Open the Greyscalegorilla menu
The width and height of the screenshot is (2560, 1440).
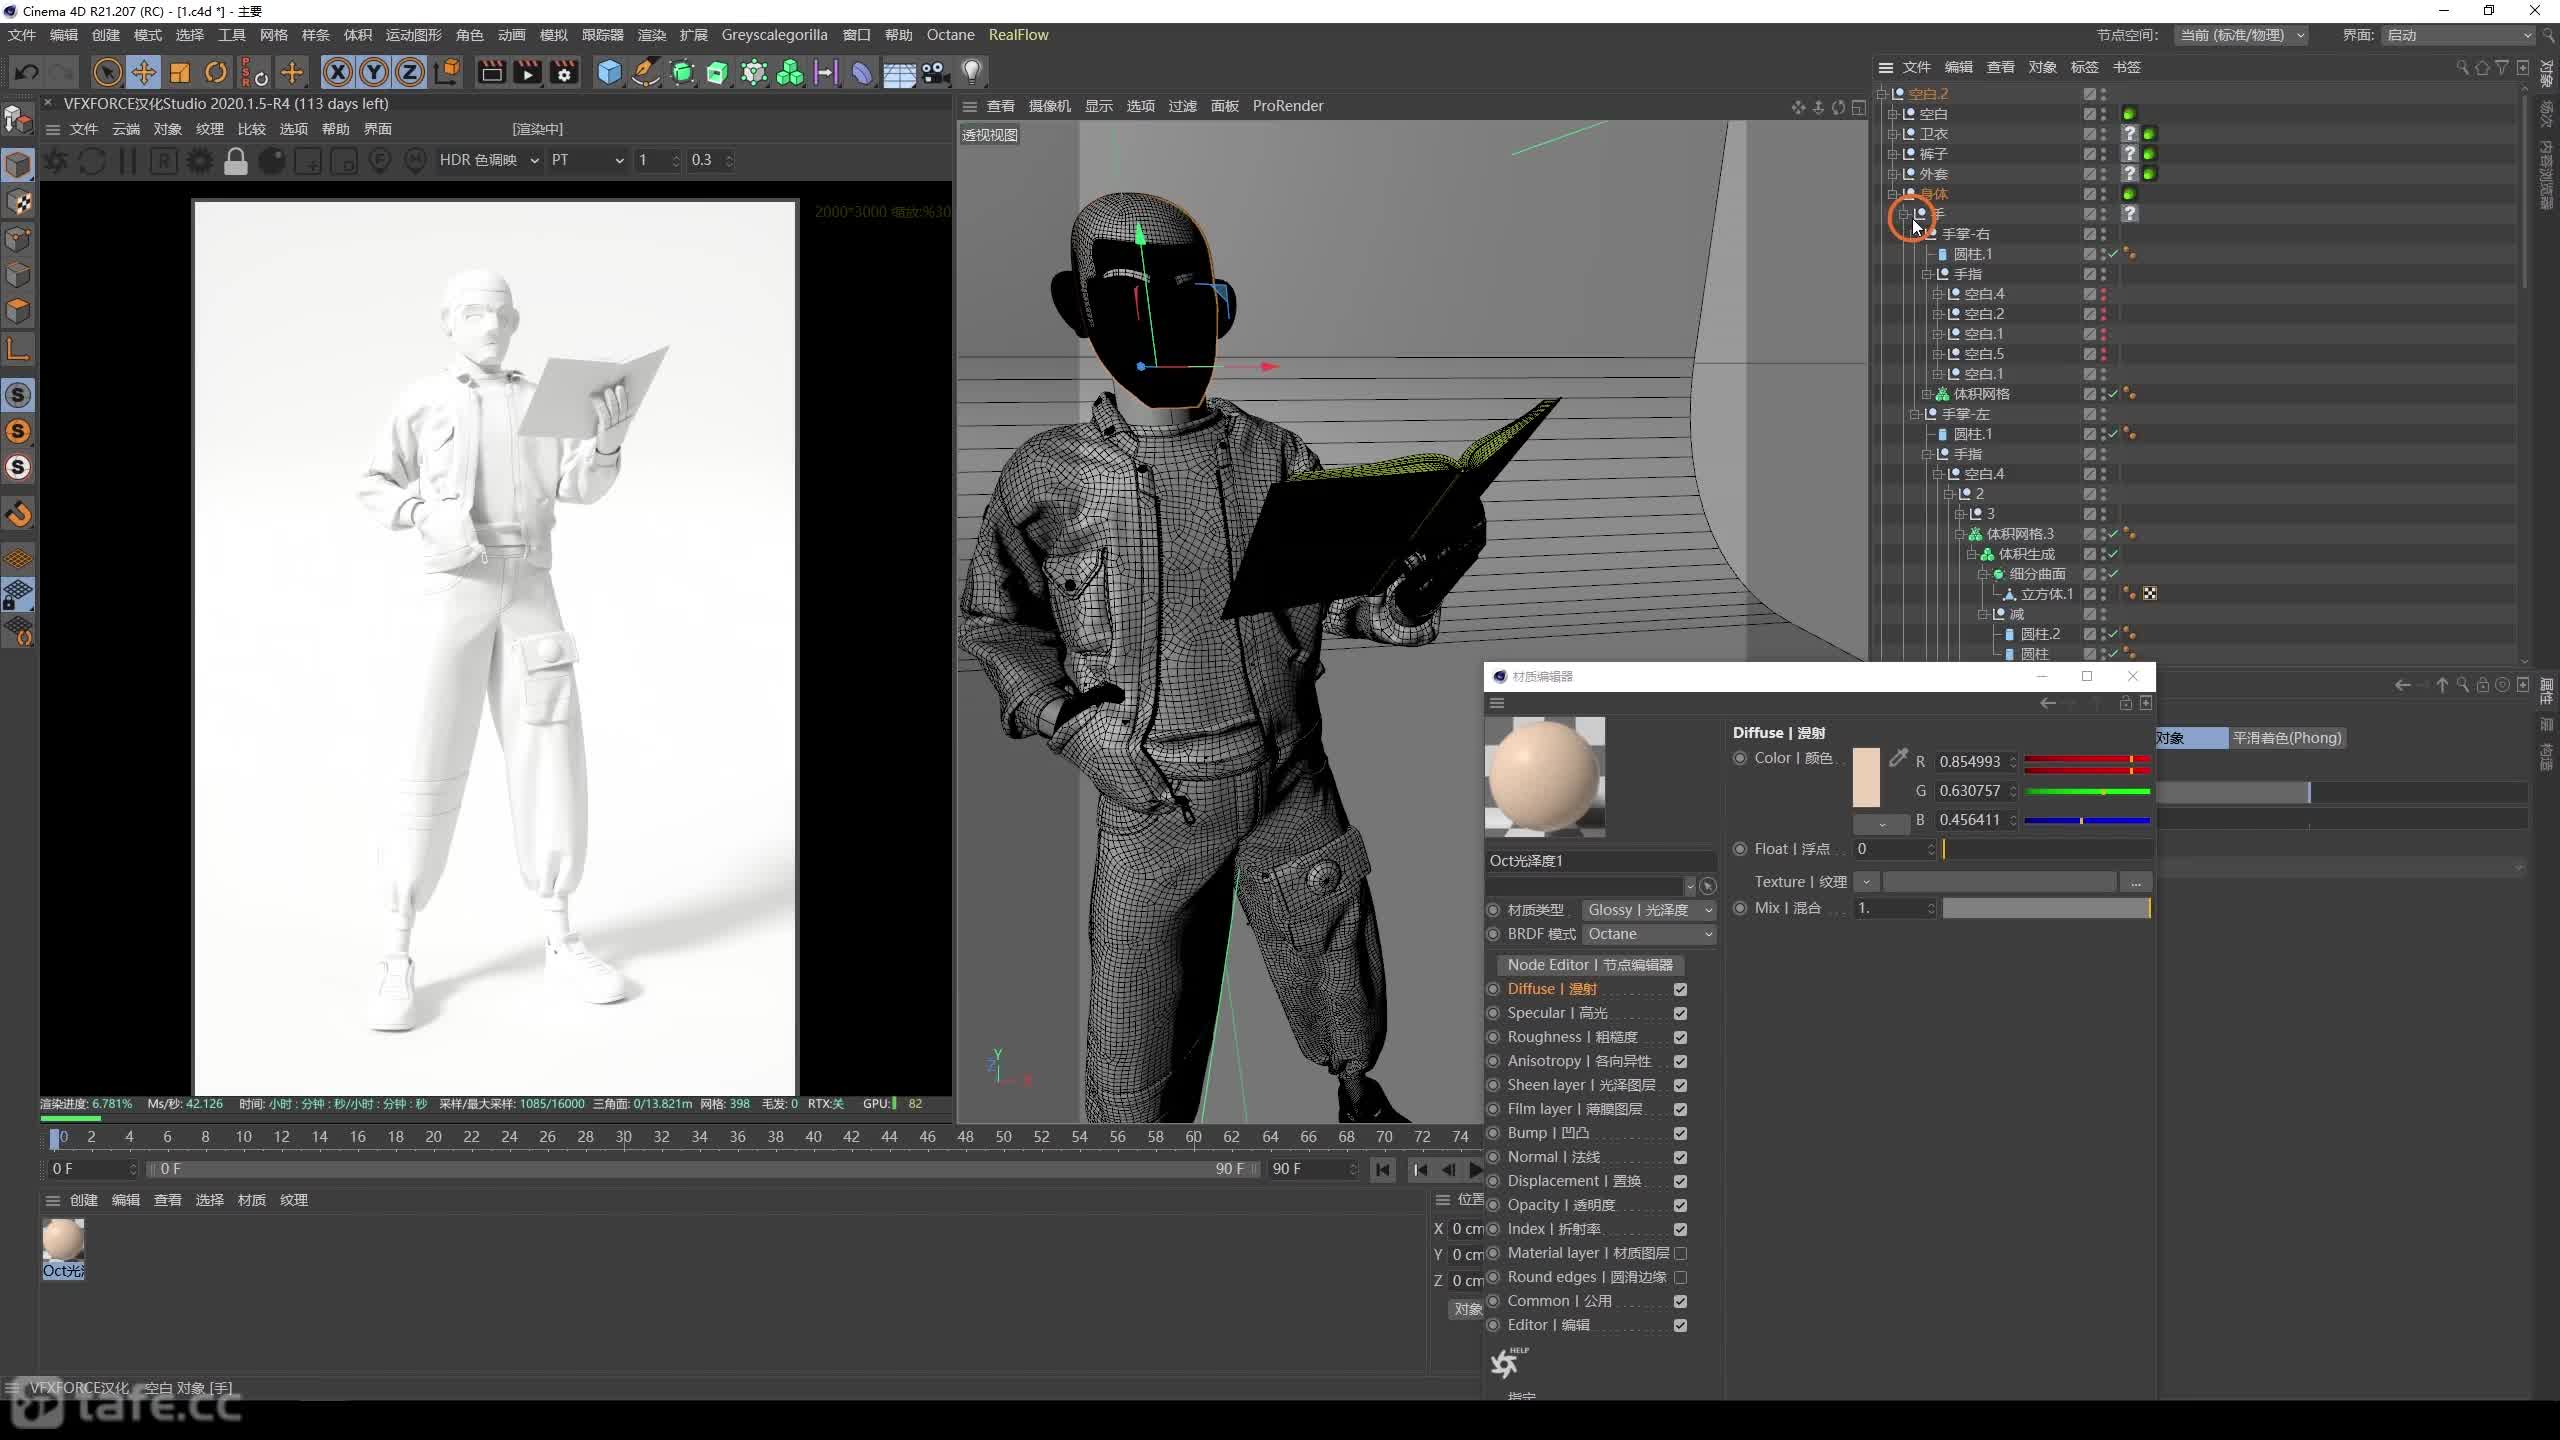[774, 35]
